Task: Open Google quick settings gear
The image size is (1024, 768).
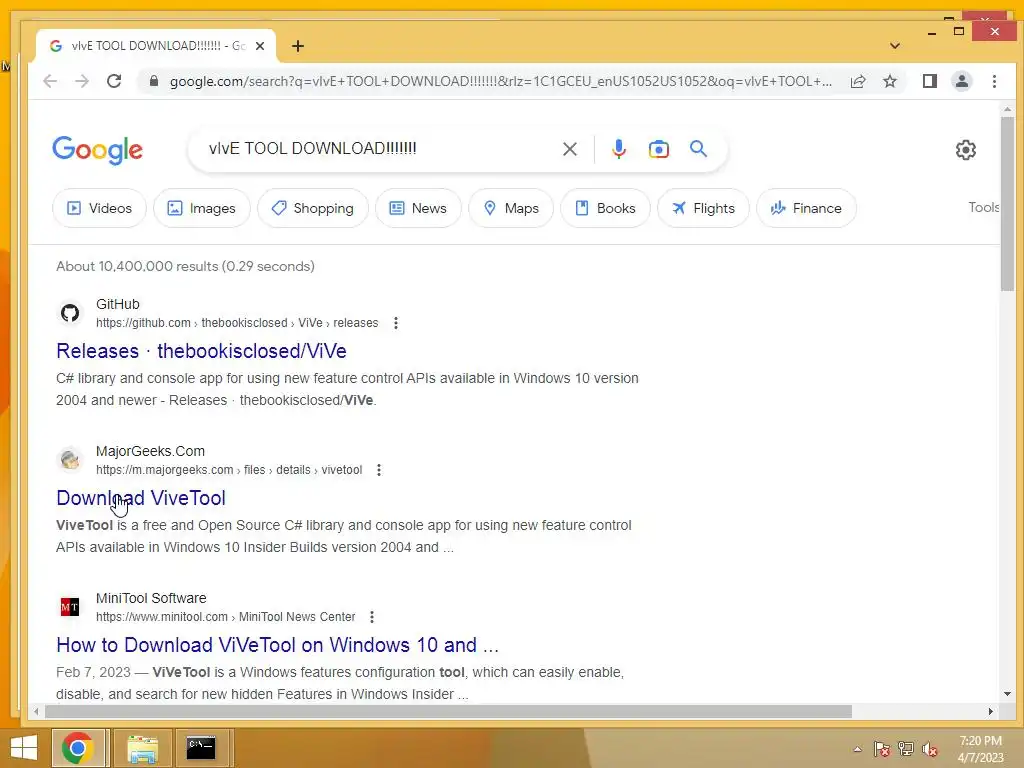Action: click(965, 150)
